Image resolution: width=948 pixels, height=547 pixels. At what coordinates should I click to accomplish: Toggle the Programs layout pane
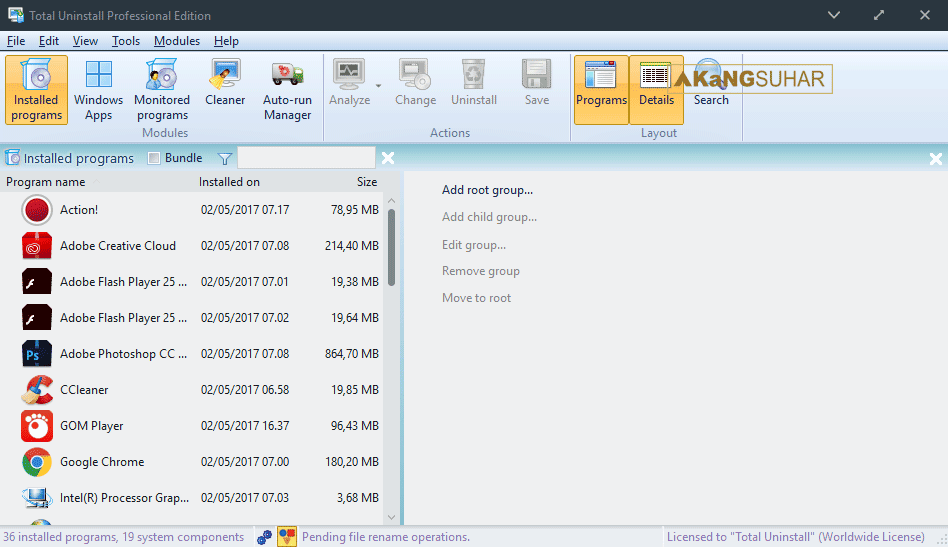tap(602, 90)
